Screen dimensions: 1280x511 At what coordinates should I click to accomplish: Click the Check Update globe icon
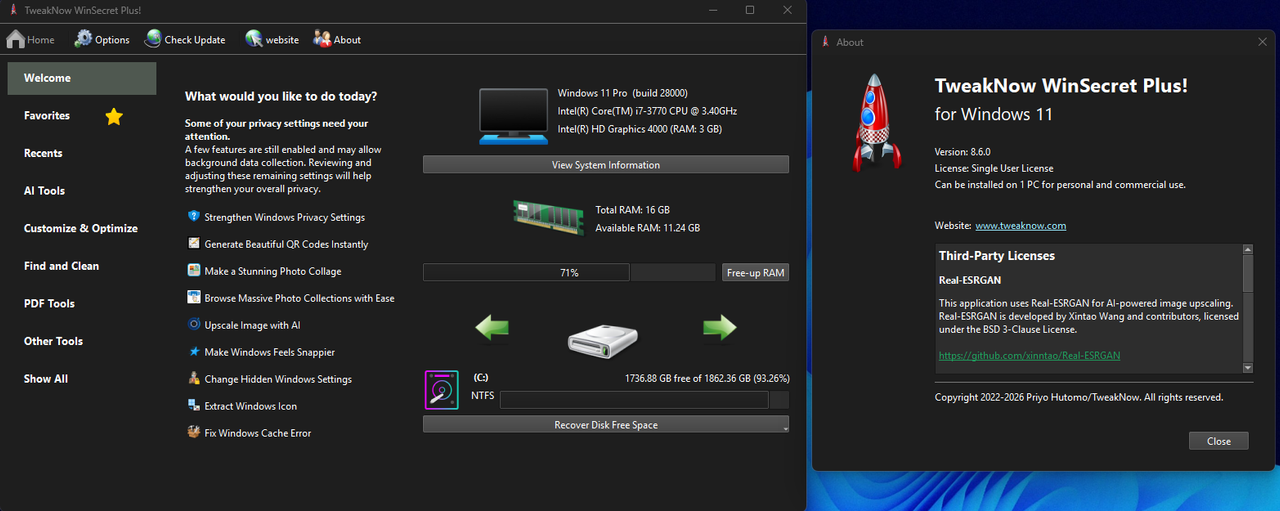tap(153, 40)
